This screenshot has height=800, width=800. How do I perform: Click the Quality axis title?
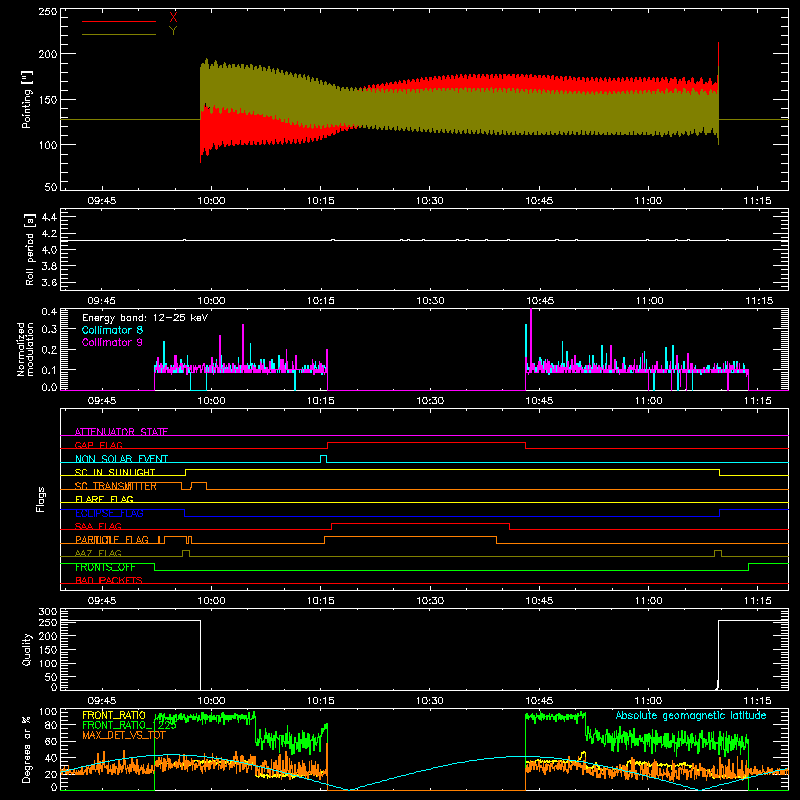[27, 649]
